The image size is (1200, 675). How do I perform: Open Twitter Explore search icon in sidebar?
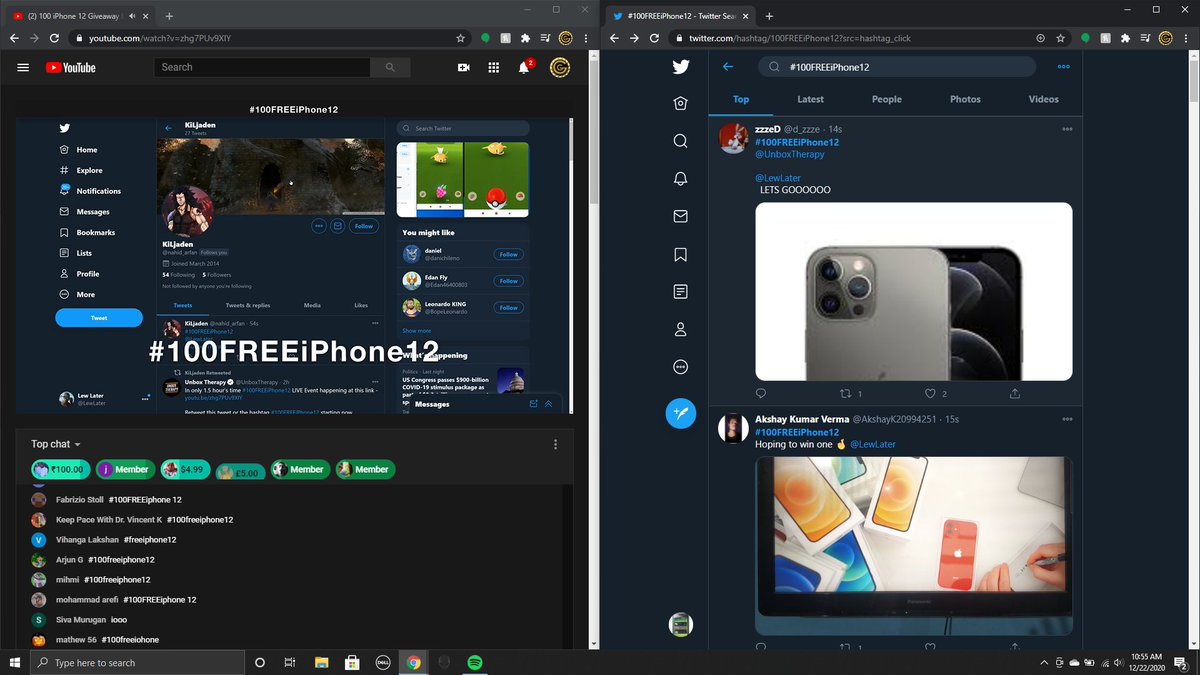681,141
